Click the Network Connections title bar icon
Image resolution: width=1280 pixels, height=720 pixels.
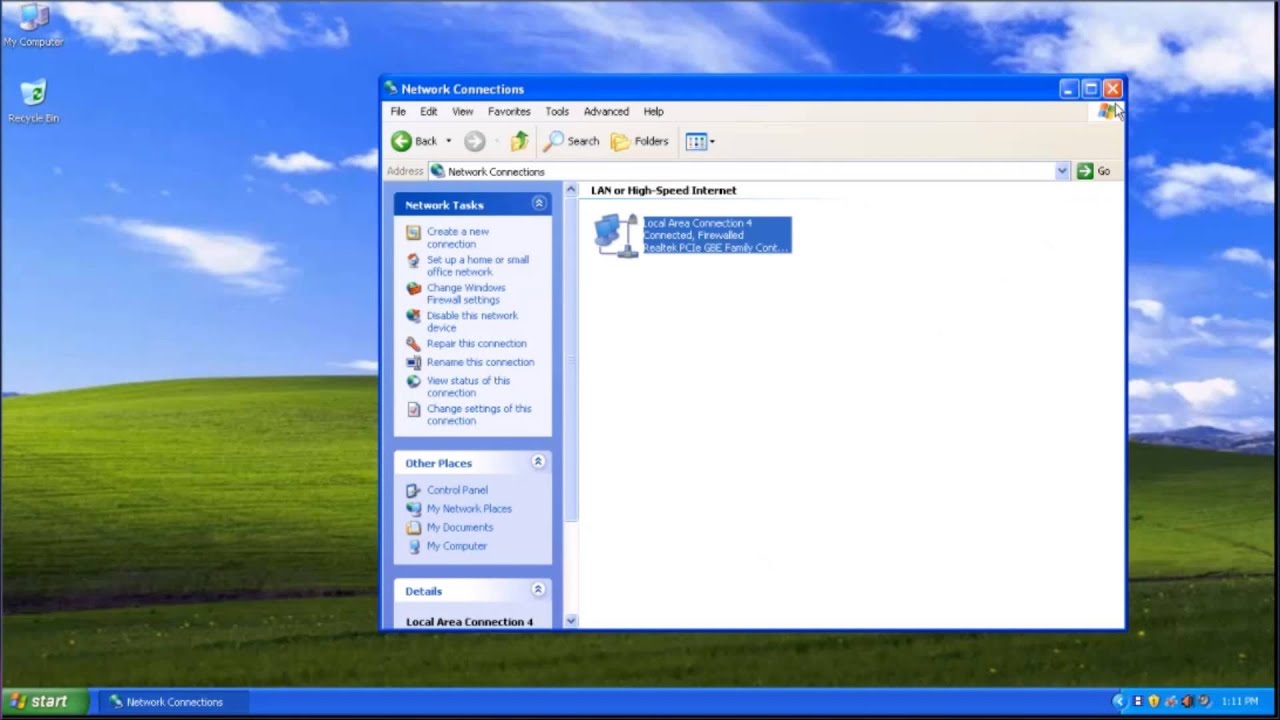[391, 89]
